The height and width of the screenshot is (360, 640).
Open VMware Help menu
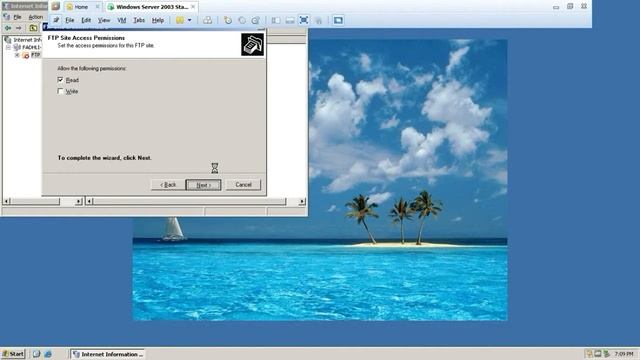pyautogui.click(x=158, y=20)
